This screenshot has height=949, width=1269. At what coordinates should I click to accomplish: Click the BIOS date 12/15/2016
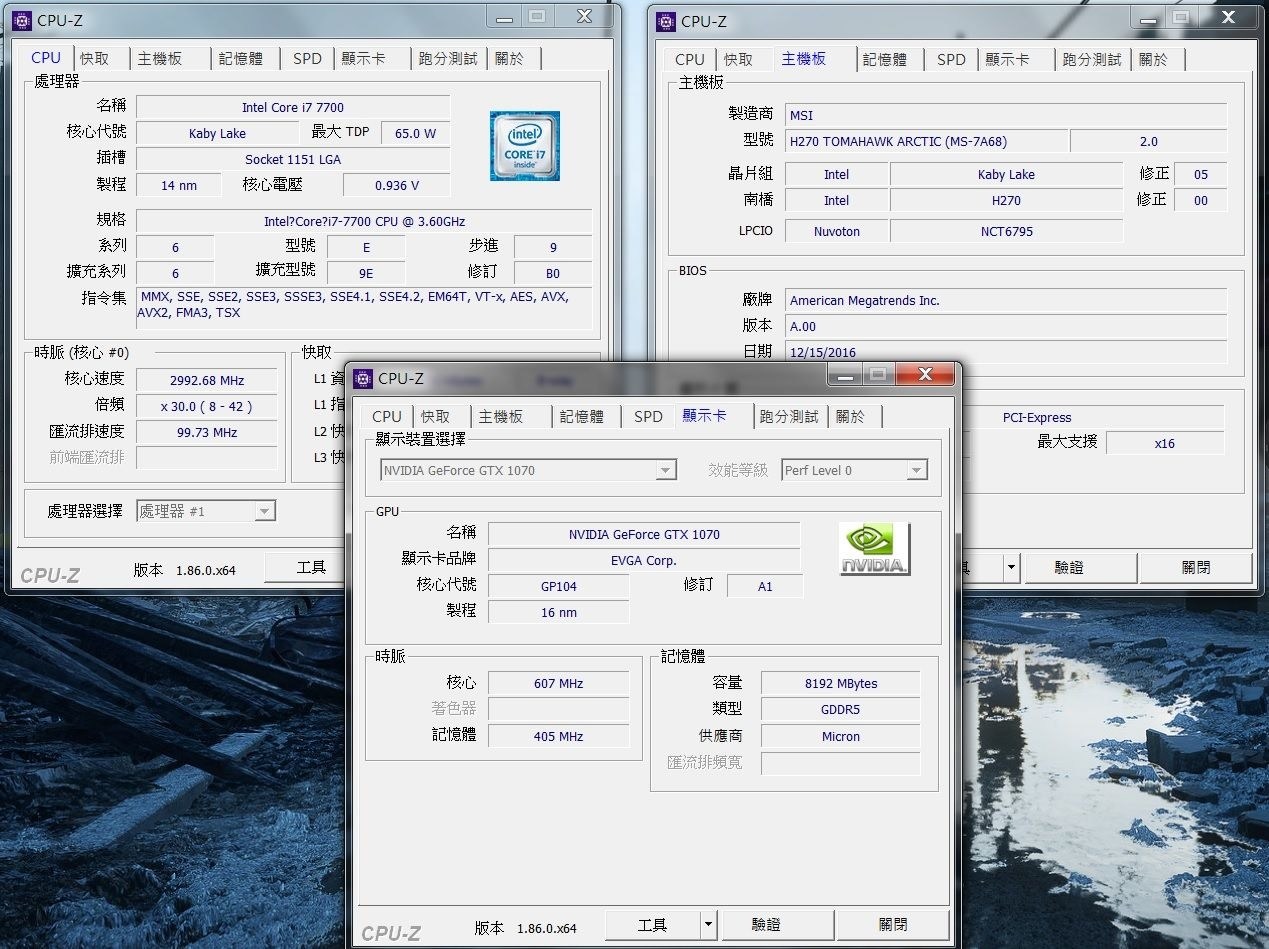pyautogui.click(x=1005, y=352)
